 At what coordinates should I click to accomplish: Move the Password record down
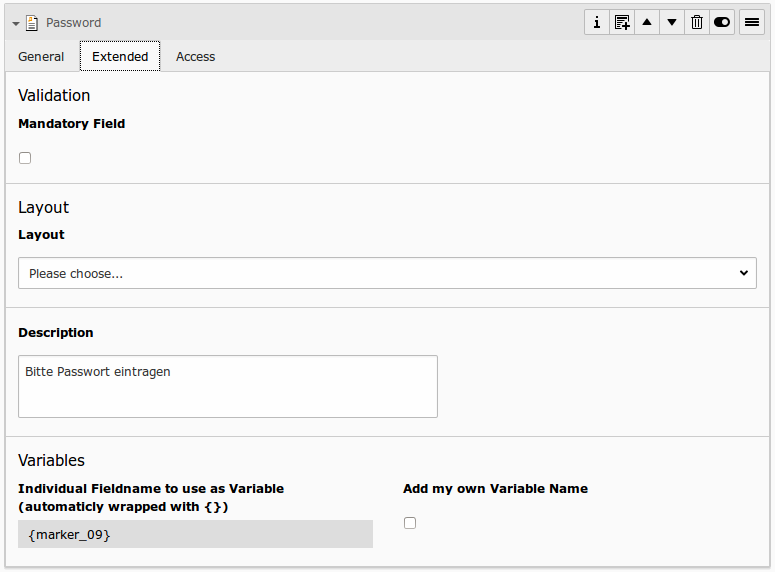tap(672, 22)
